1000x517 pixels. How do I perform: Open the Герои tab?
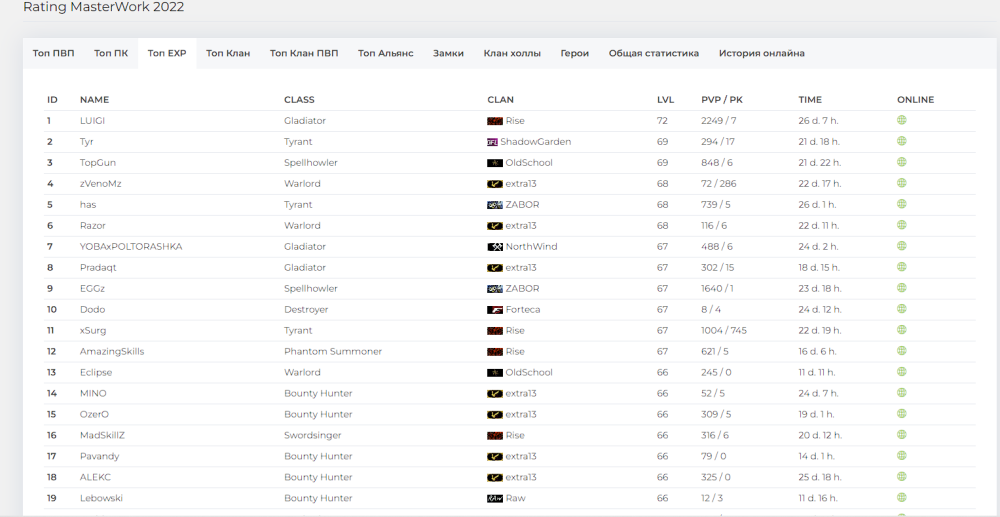coord(575,54)
